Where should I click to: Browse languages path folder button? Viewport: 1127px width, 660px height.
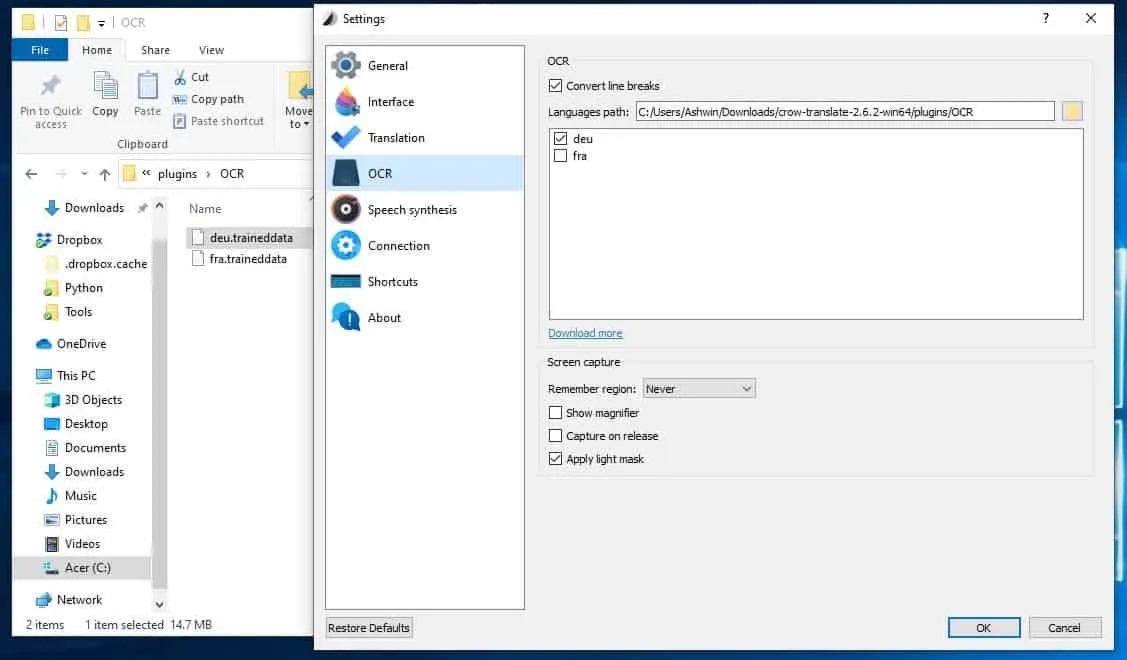tap(1072, 111)
